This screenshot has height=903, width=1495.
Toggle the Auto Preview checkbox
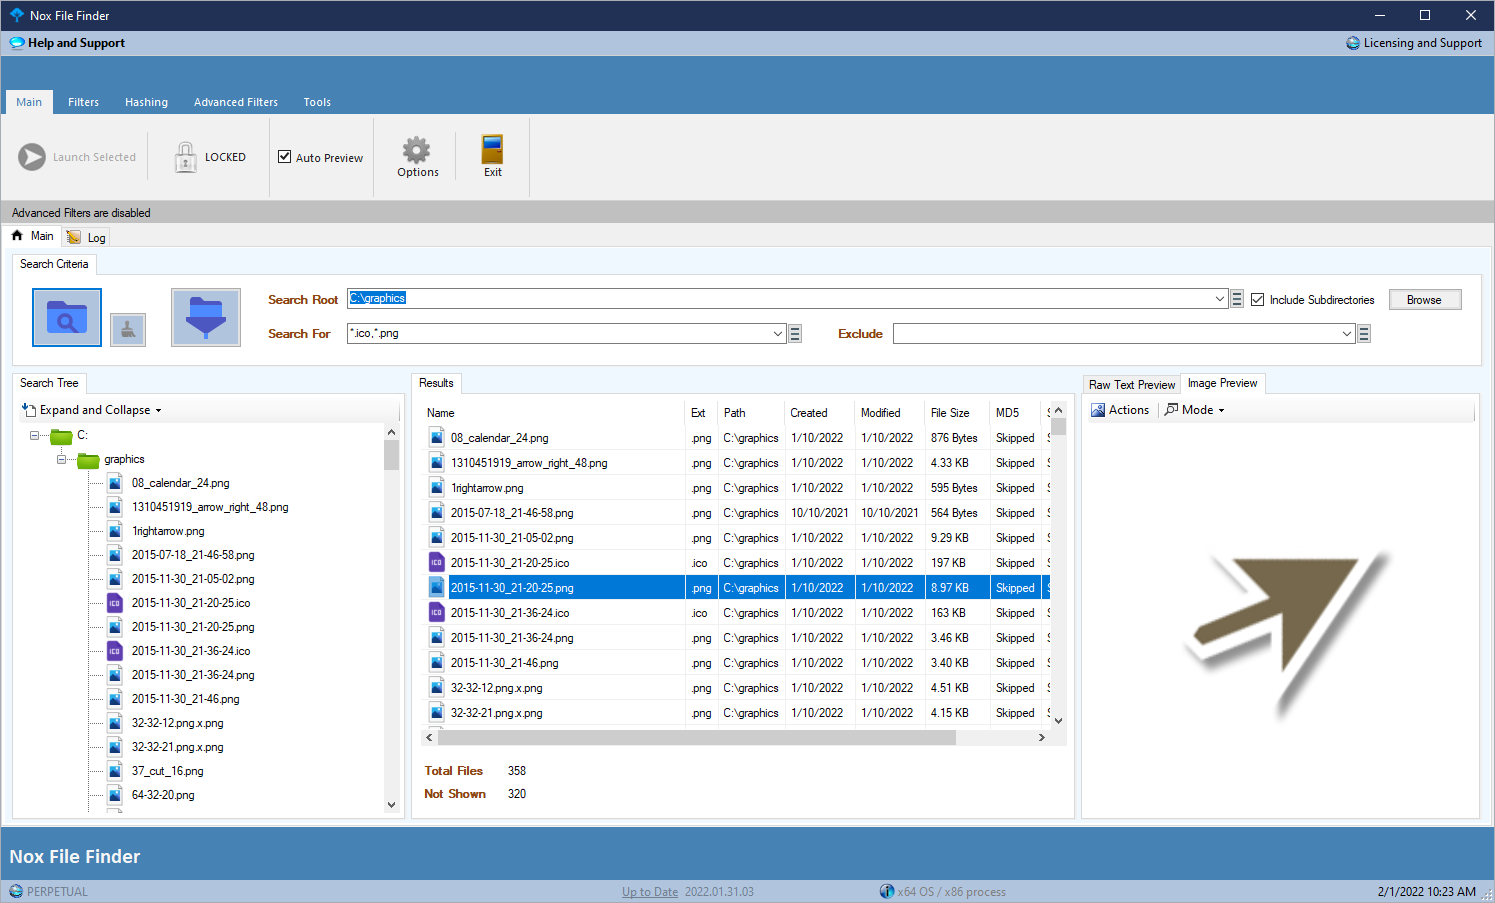[x=285, y=157]
